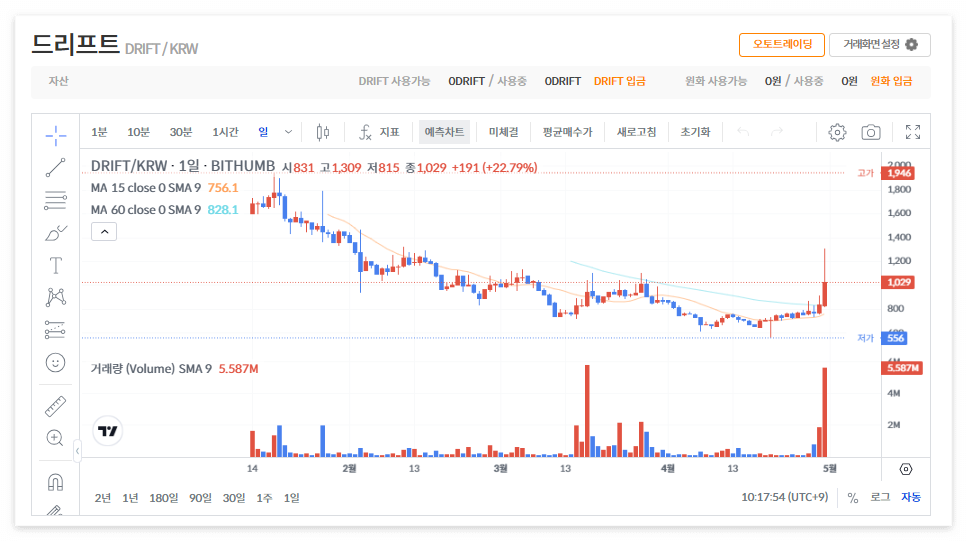Select the ruler measure tool
The height and width of the screenshot is (541, 967).
point(56,407)
